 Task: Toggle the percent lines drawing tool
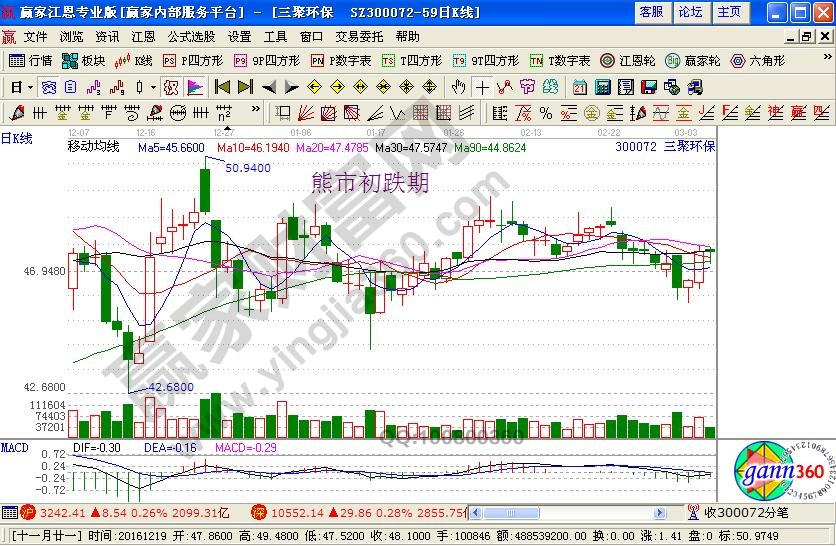point(546,112)
